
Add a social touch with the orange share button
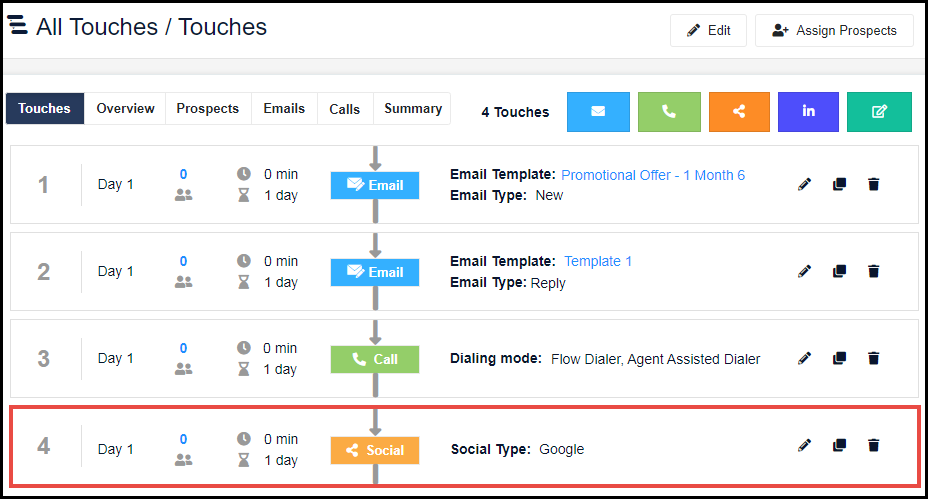pyautogui.click(x=739, y=111)
